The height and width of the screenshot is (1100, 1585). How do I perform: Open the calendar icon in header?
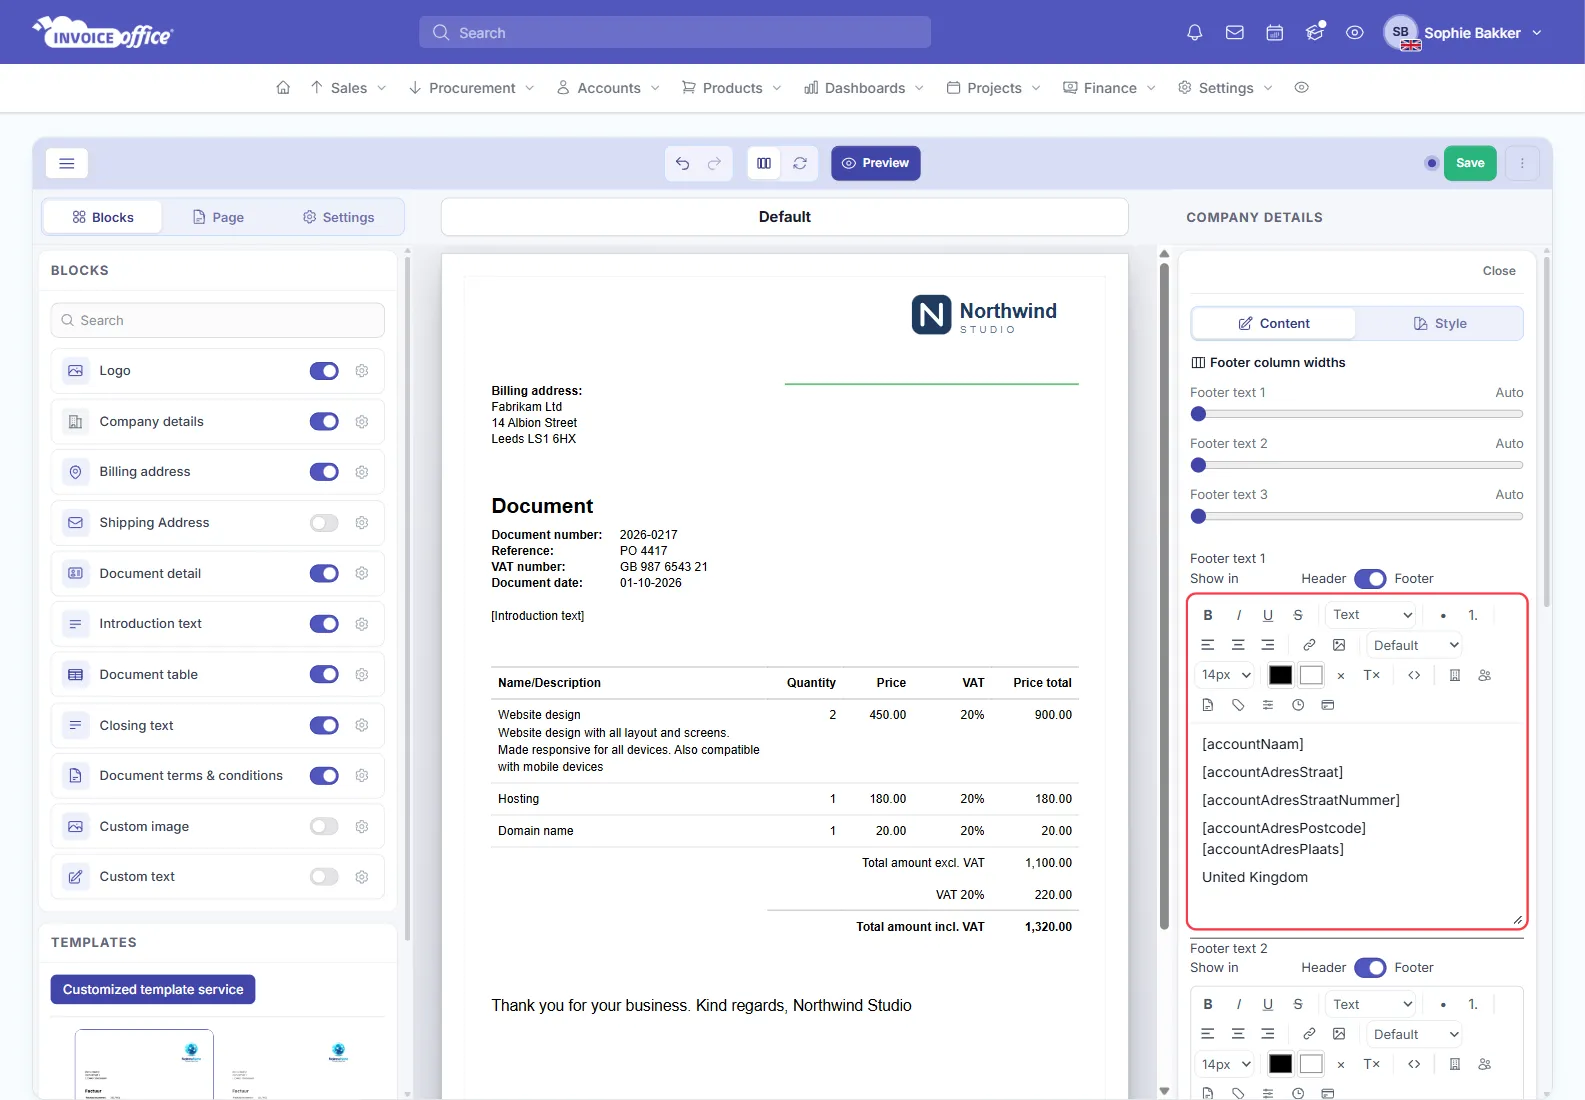pyautogui.click(x=1275, y=33)
